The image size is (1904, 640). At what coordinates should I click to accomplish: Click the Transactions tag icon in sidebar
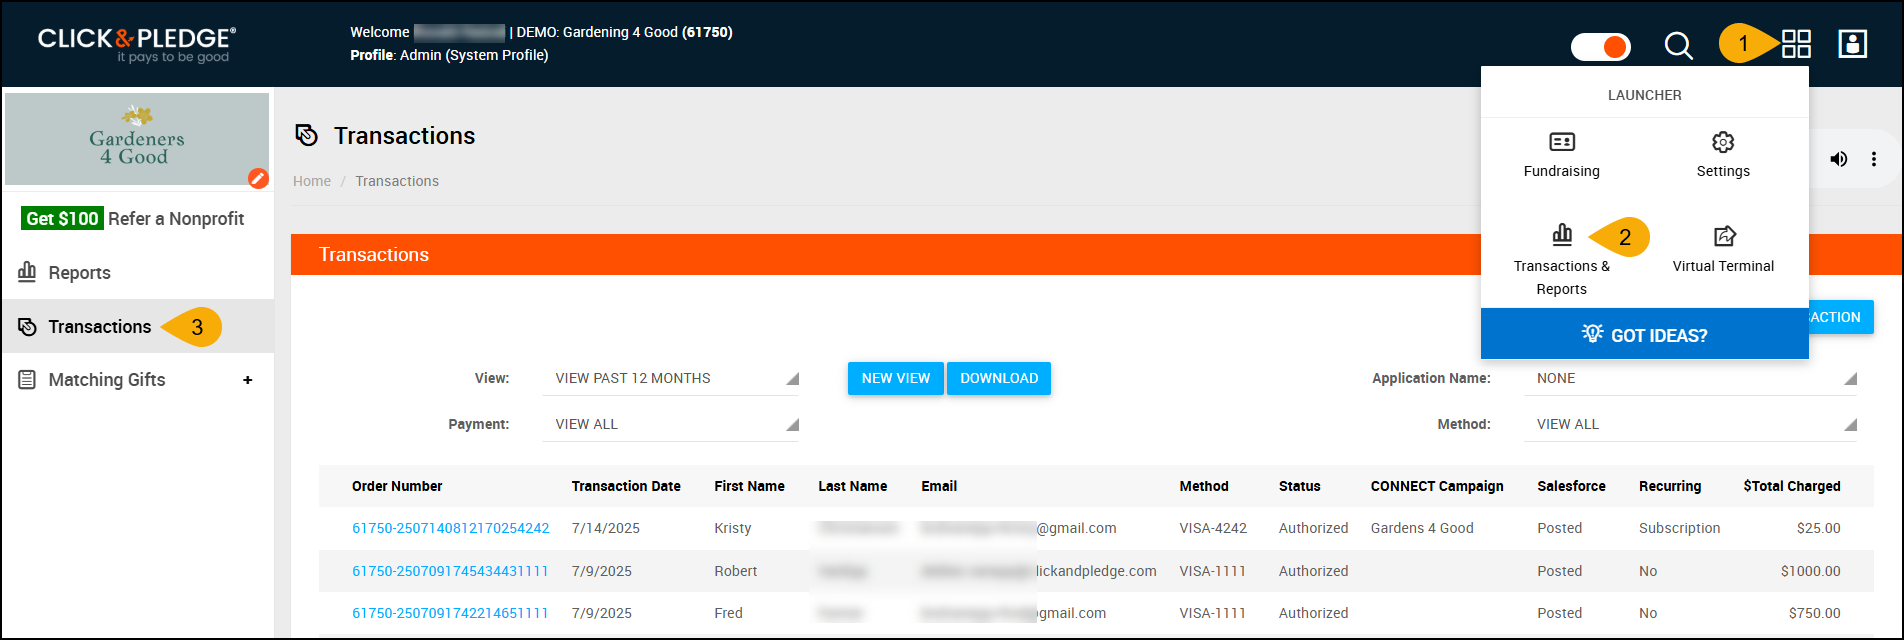point(27,327)
